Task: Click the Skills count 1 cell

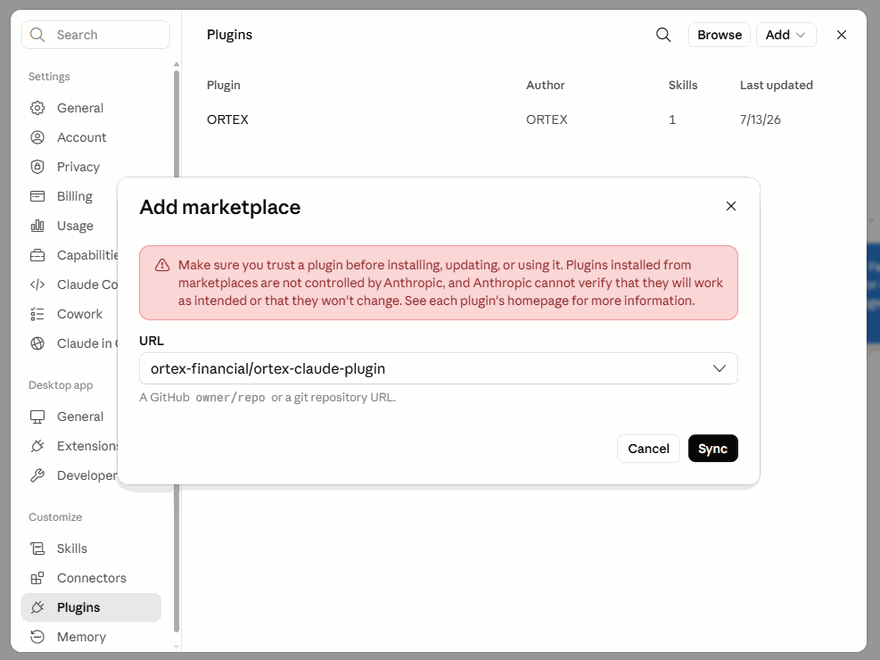Action: click(x=672, y=120)
